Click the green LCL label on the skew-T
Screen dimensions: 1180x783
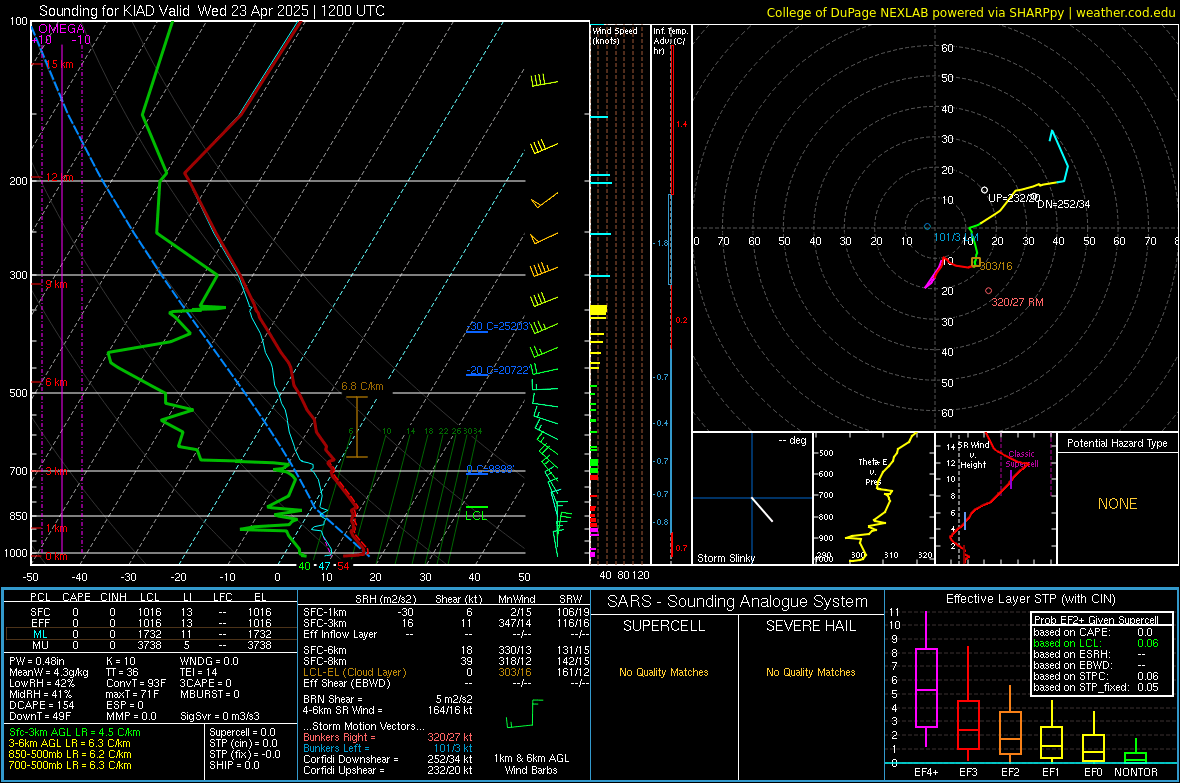point(476,516)
